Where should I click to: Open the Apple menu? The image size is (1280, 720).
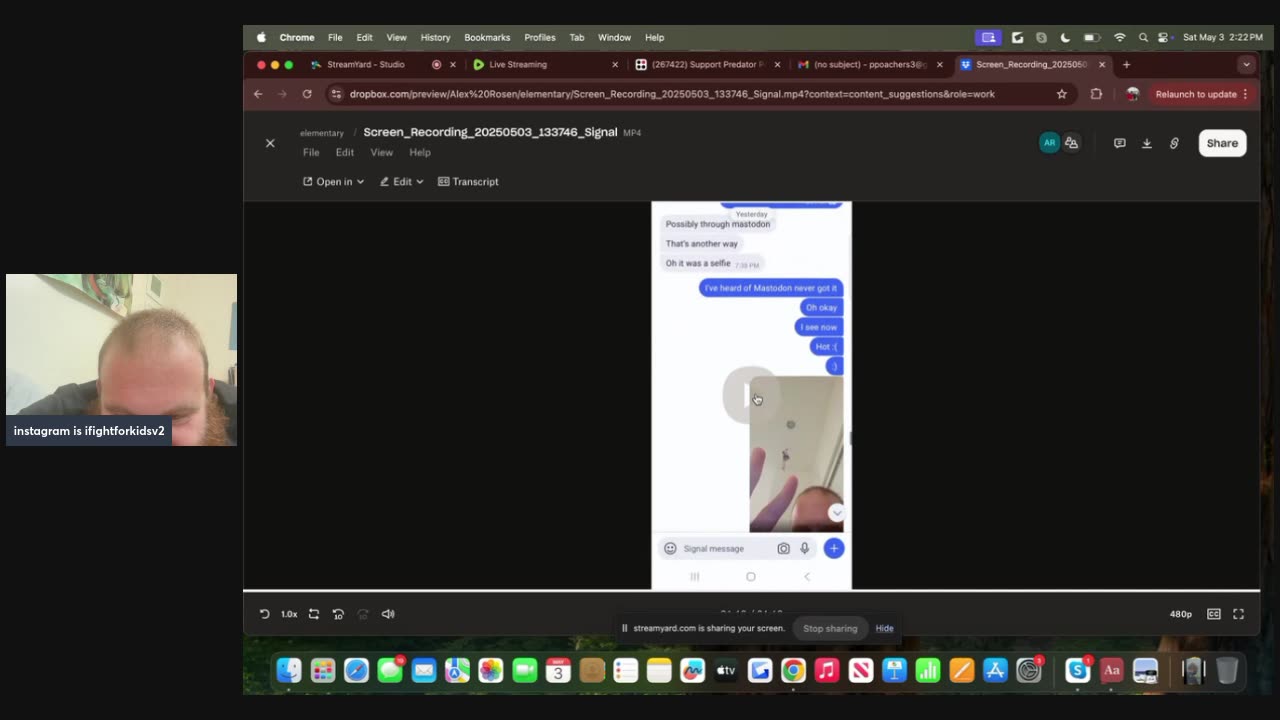(x=262, y=37)
